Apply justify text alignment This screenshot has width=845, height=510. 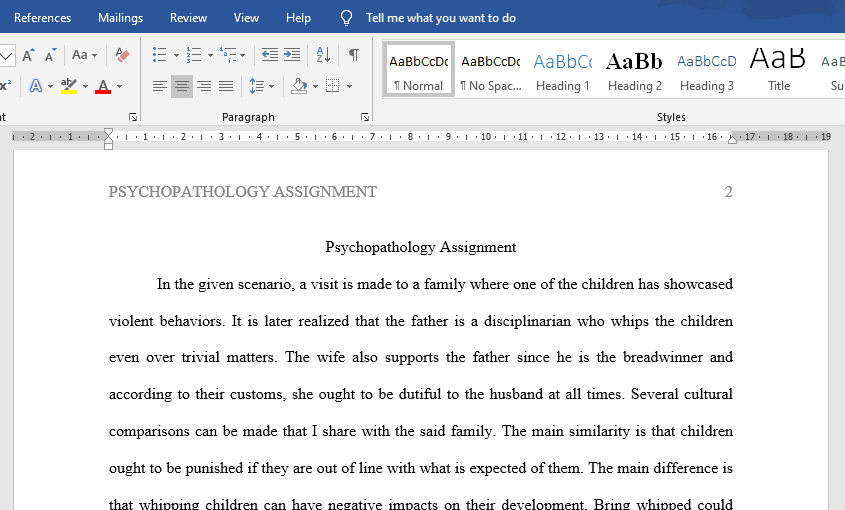pos(226,87)
